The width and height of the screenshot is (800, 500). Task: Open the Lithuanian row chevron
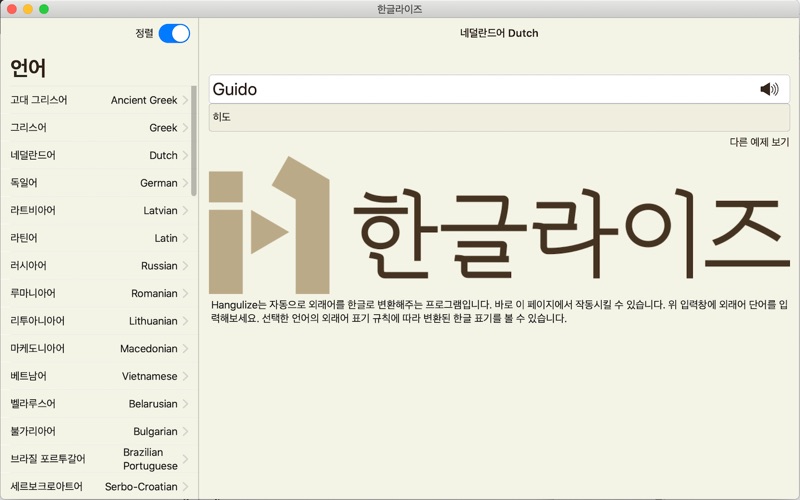(x=185, y=320)
